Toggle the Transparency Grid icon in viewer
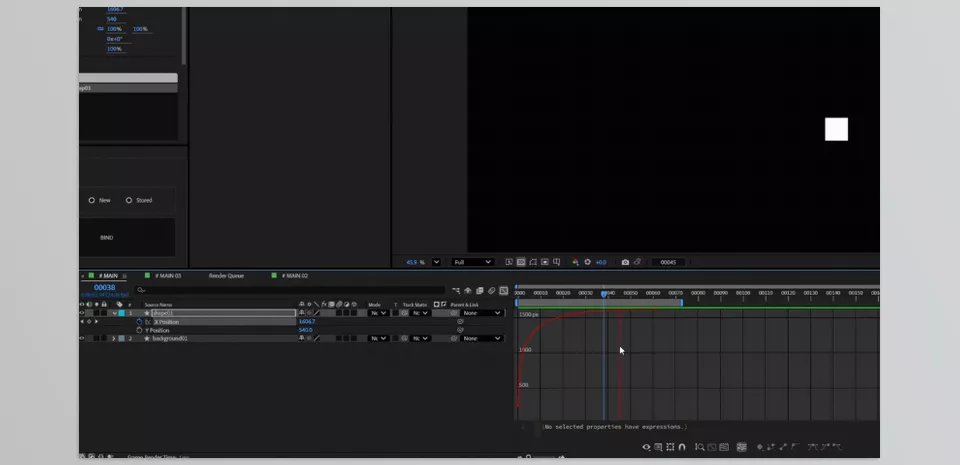The width and height of the screenshot is (960, 465). (521, 262)
